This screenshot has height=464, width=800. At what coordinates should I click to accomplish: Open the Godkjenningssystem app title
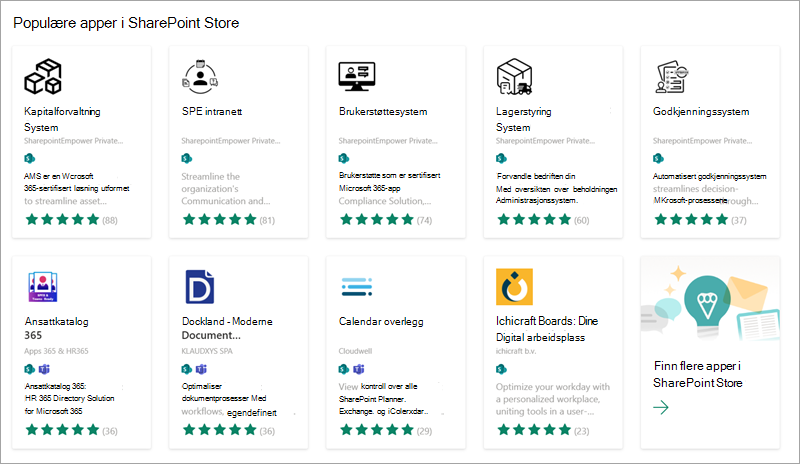[x=701, y=111]
